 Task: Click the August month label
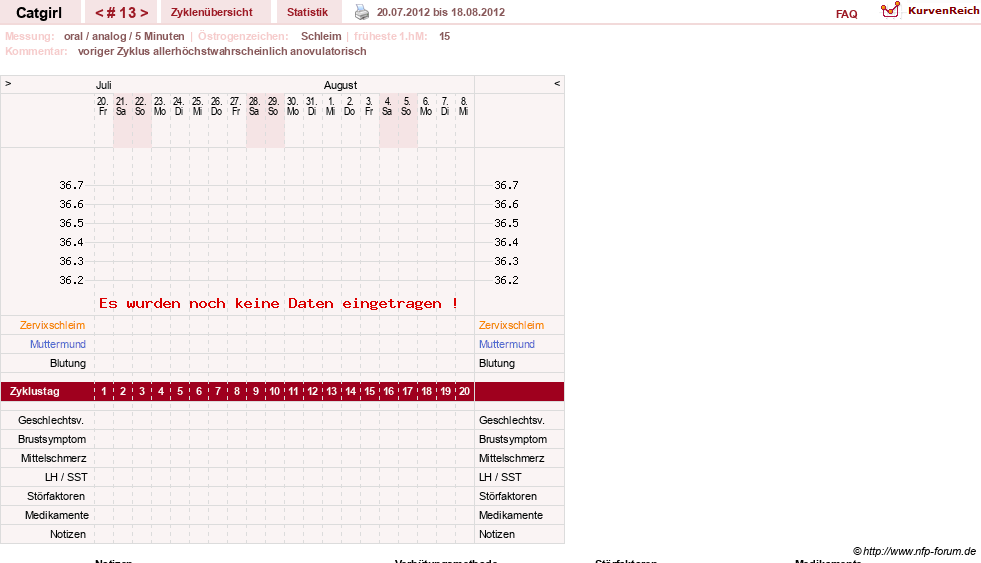[x=340, y=85]
